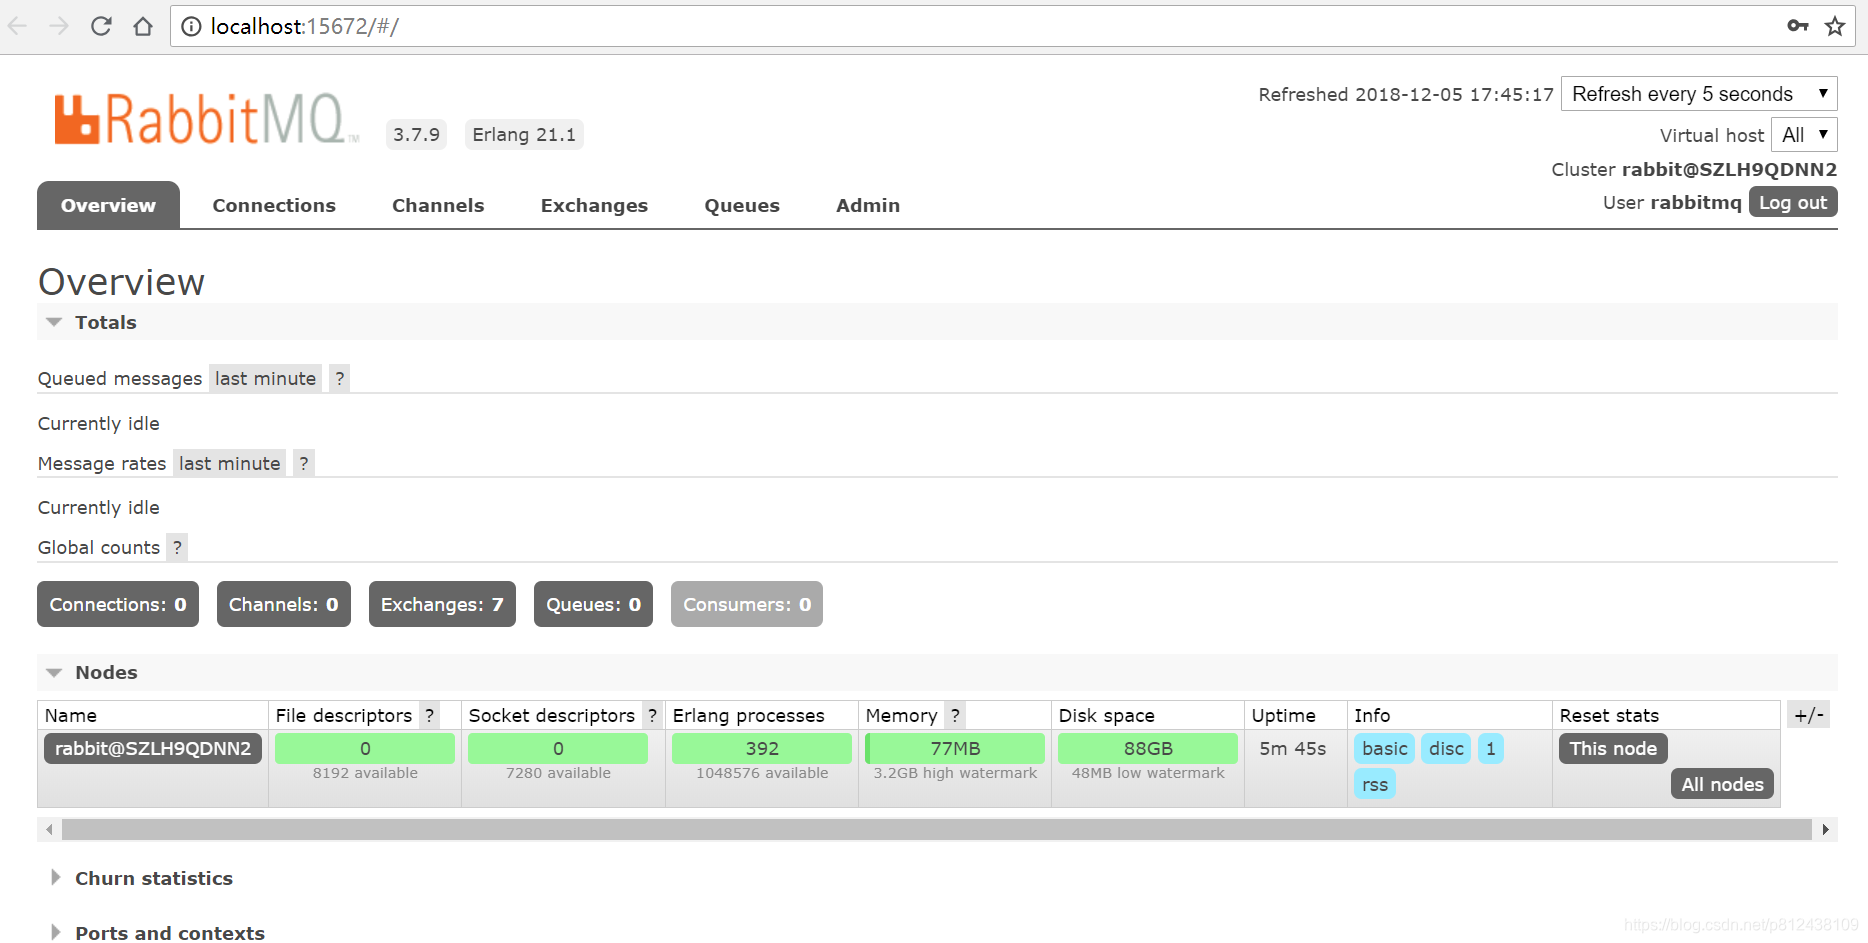Click the 48MB low watermark text
Screen dimensions: 1868x943
tap(1148, 773)
